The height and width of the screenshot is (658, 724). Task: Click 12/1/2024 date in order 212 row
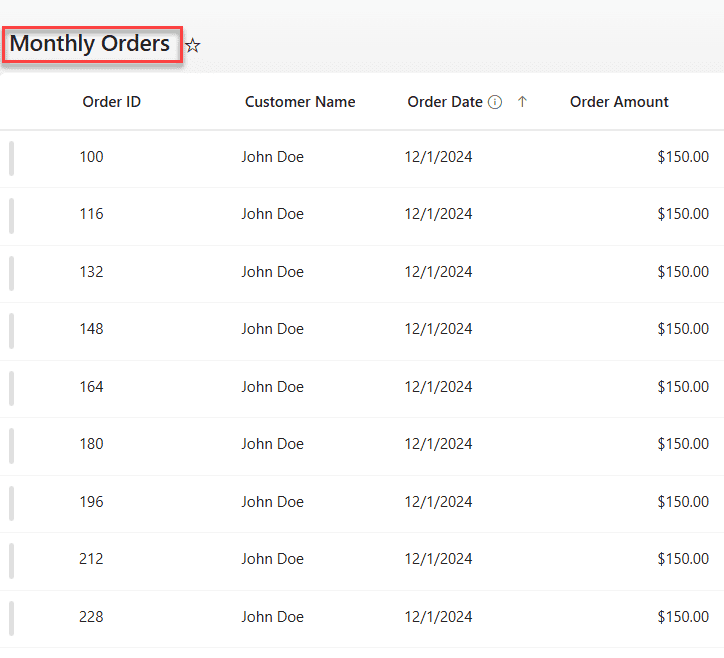pyautogui.click(x=438, y=559)
